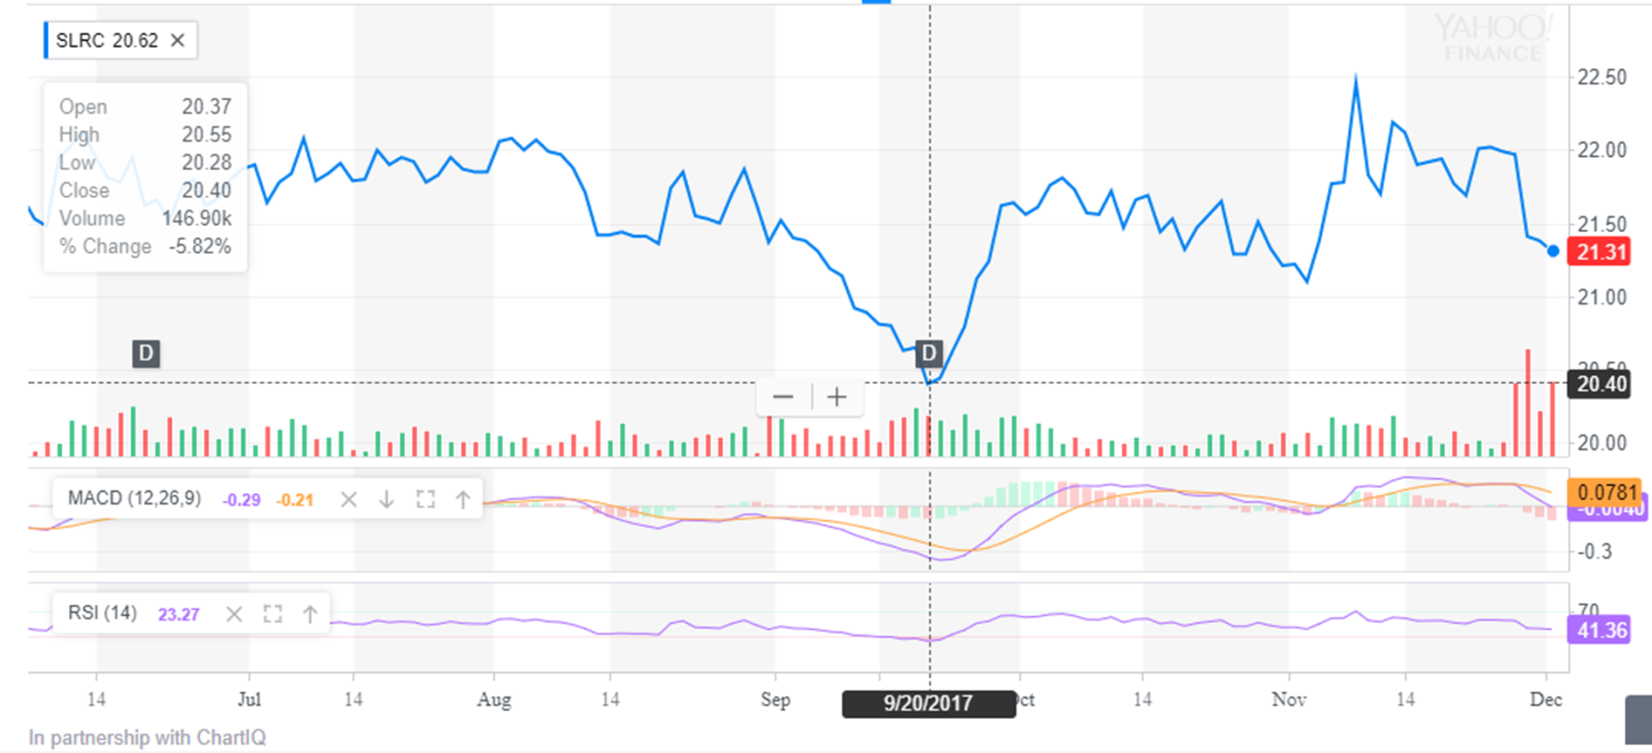Click the purple 41.36 RSI value tag
1652x753 pixels.
pos(1601,631)
